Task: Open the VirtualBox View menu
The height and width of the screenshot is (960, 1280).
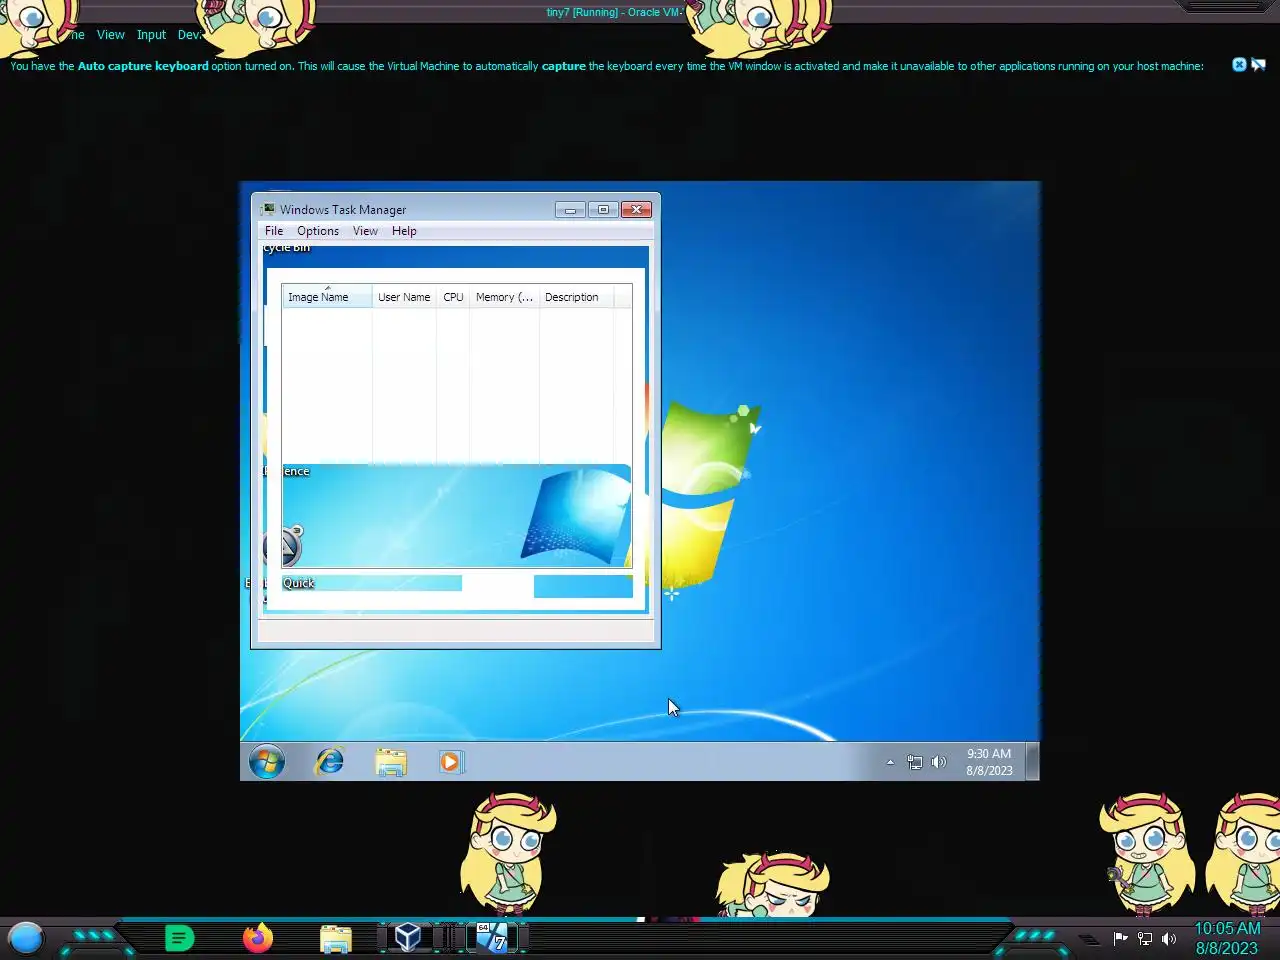Action: (x=110, y=35)
